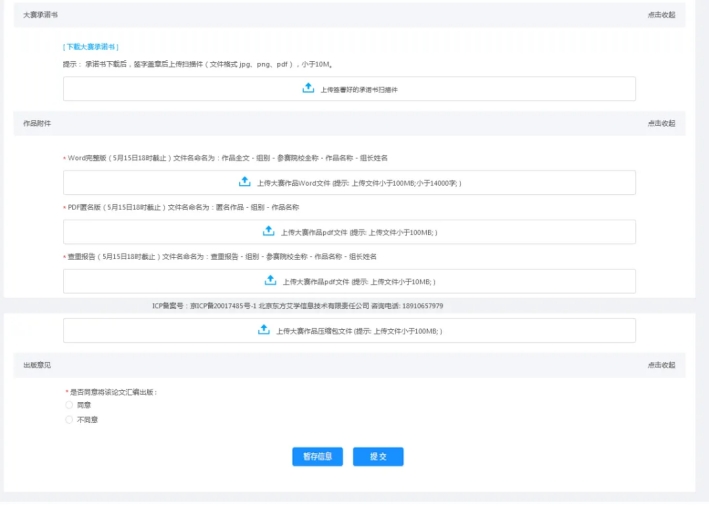
Task: Select the 同意 radio button
Action: 69,405
